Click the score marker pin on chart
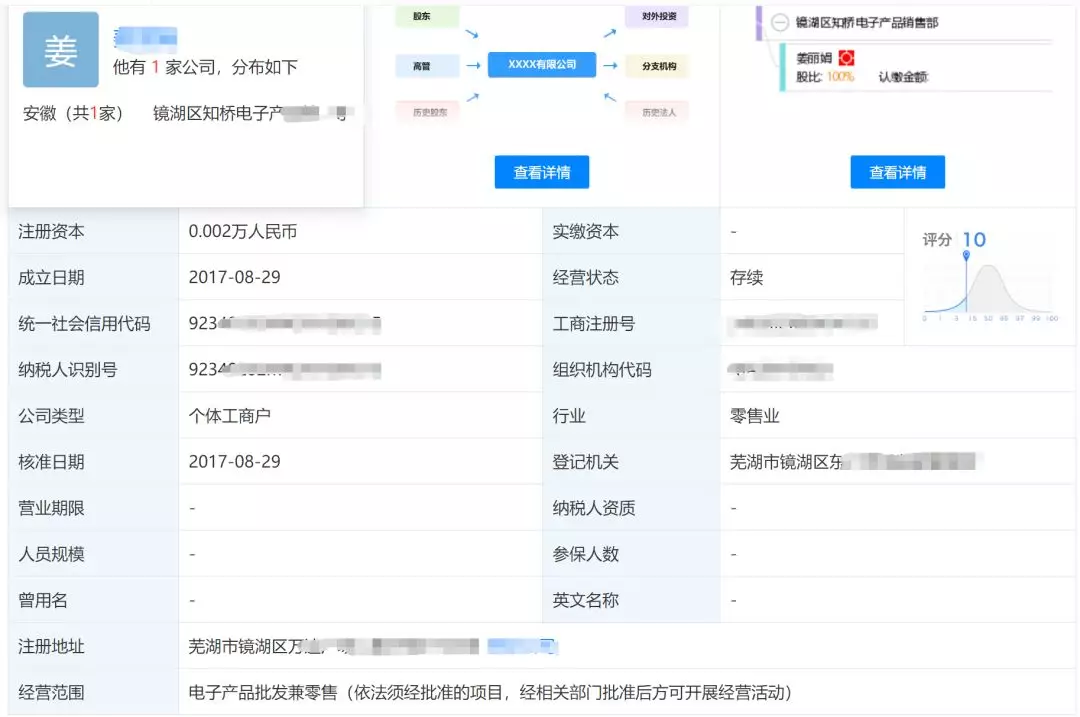 [x=966, y=258]
